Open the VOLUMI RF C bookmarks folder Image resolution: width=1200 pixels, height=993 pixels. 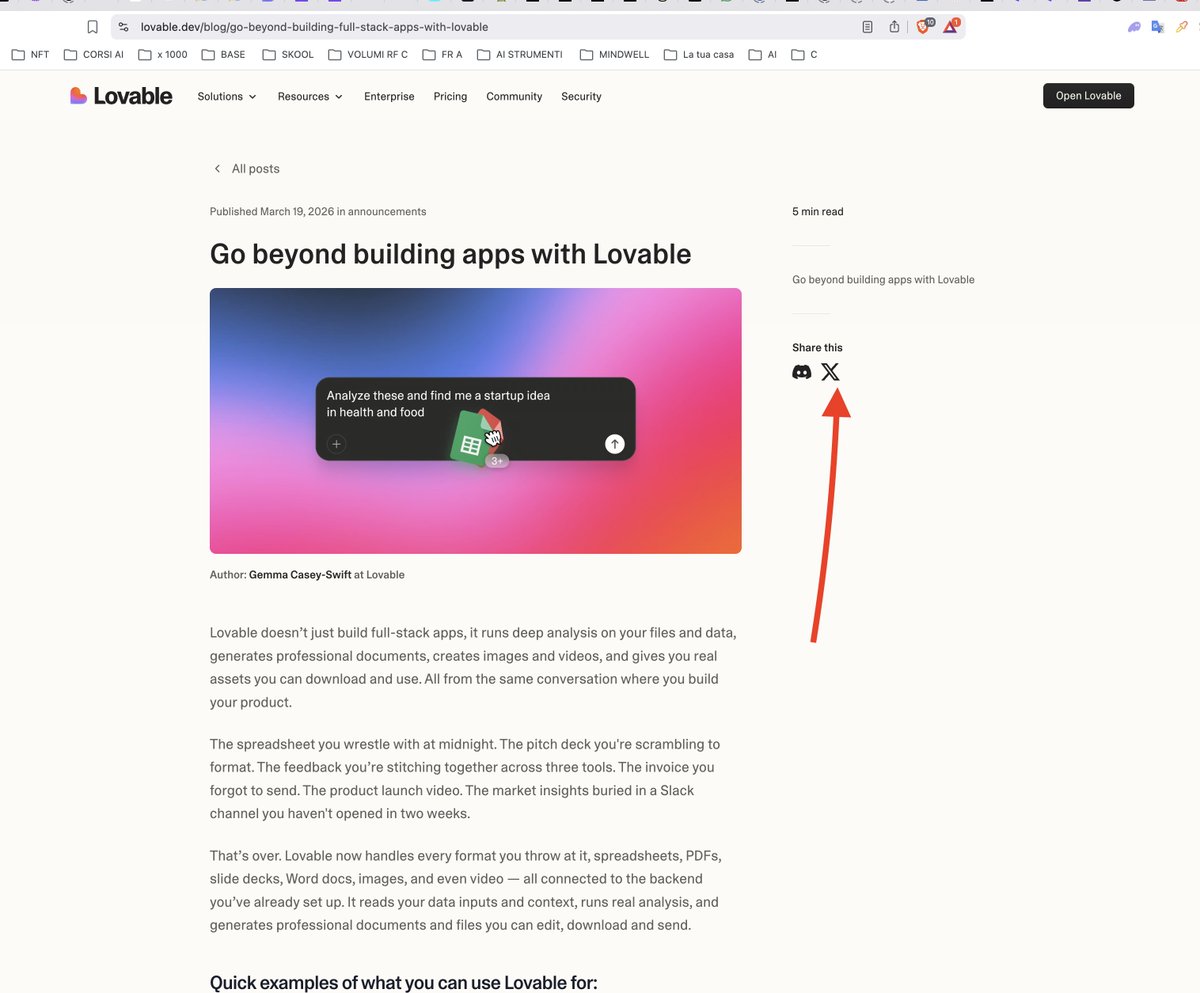point(368,55)
